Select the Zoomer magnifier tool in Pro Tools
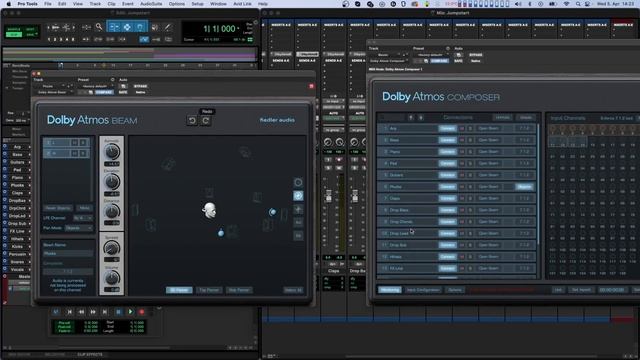Image resolution: width=640 pixels, height=360 pixels. (x=99, y=27)
